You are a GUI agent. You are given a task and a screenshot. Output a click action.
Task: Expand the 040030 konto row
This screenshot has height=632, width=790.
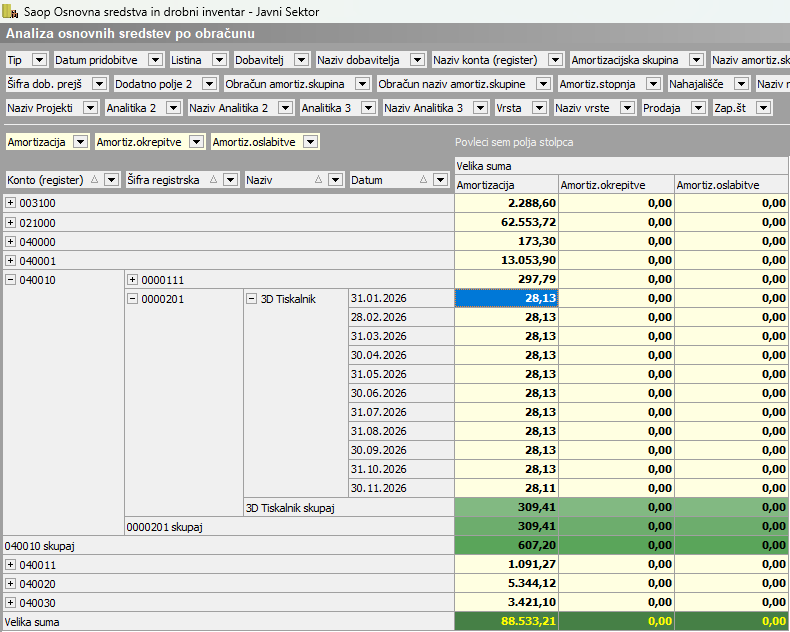click(11, 602)
